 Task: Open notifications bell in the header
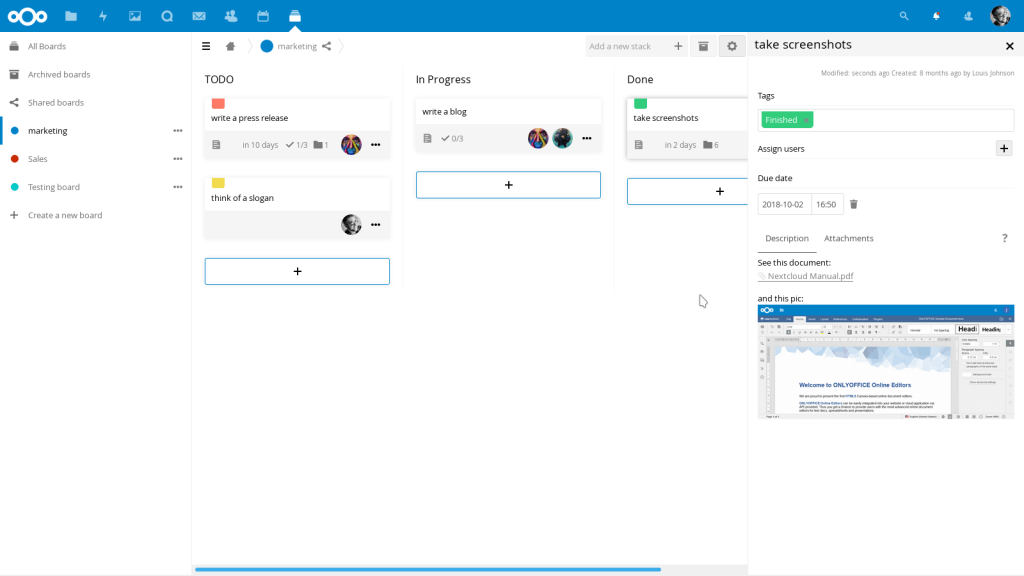click(936, 16)
